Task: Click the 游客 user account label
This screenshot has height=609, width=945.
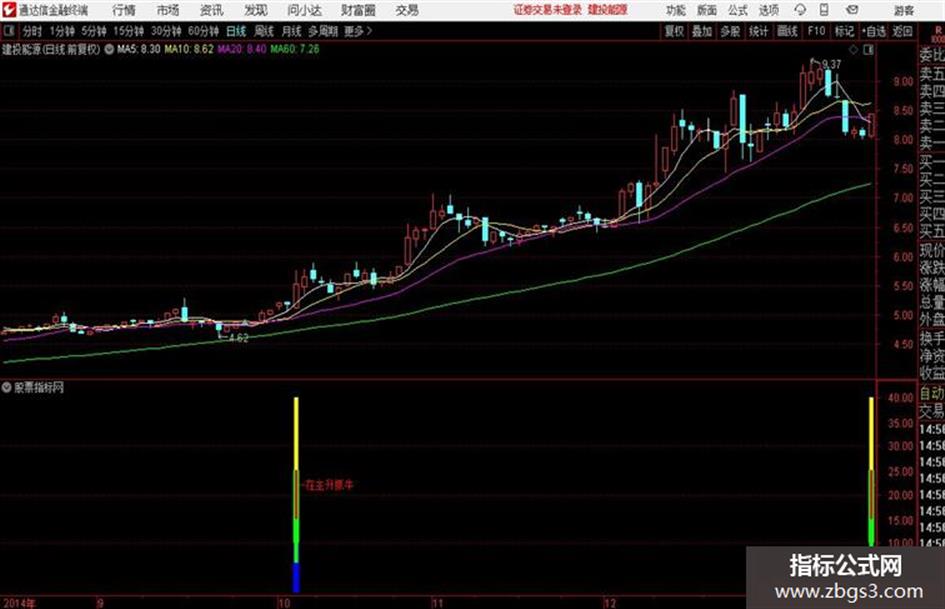Action: click(x=903, y=10)
